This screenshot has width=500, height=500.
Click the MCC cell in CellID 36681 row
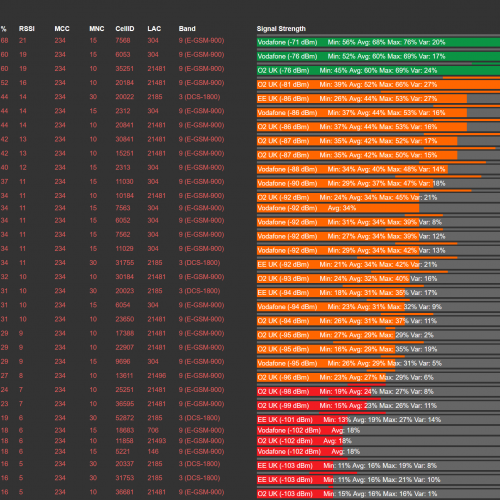pos(60,492)
